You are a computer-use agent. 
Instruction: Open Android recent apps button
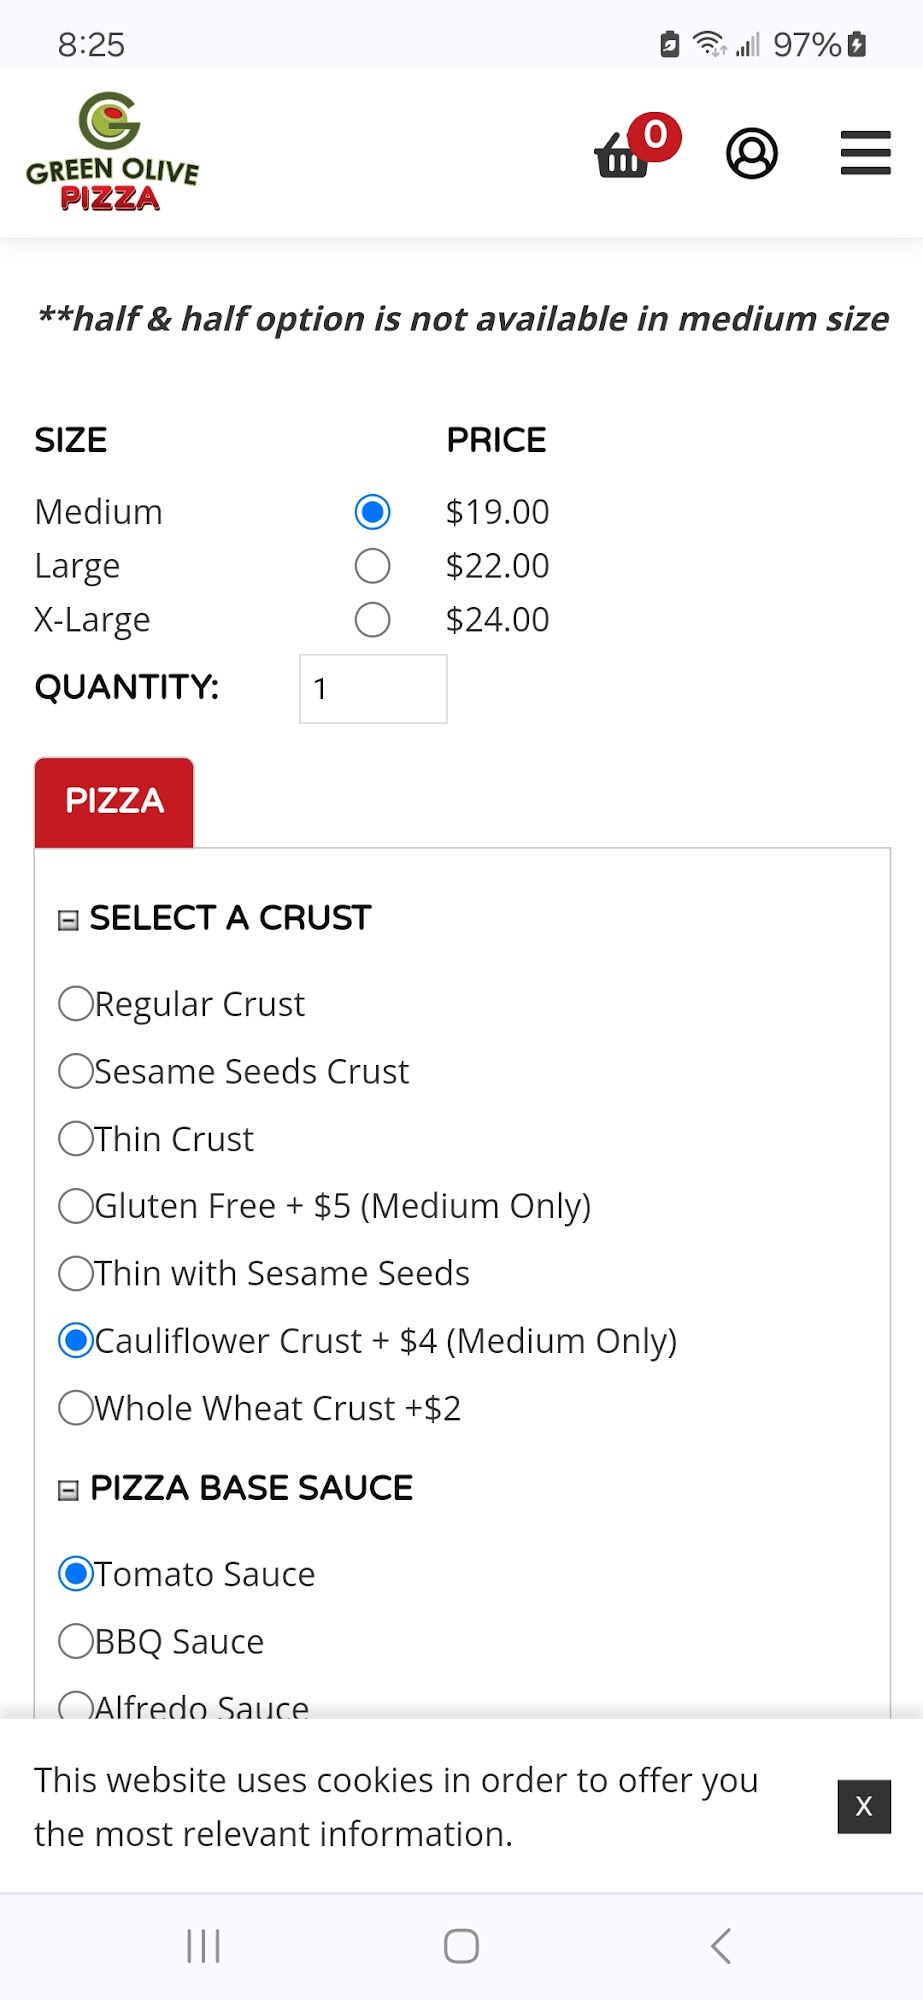203,1946
